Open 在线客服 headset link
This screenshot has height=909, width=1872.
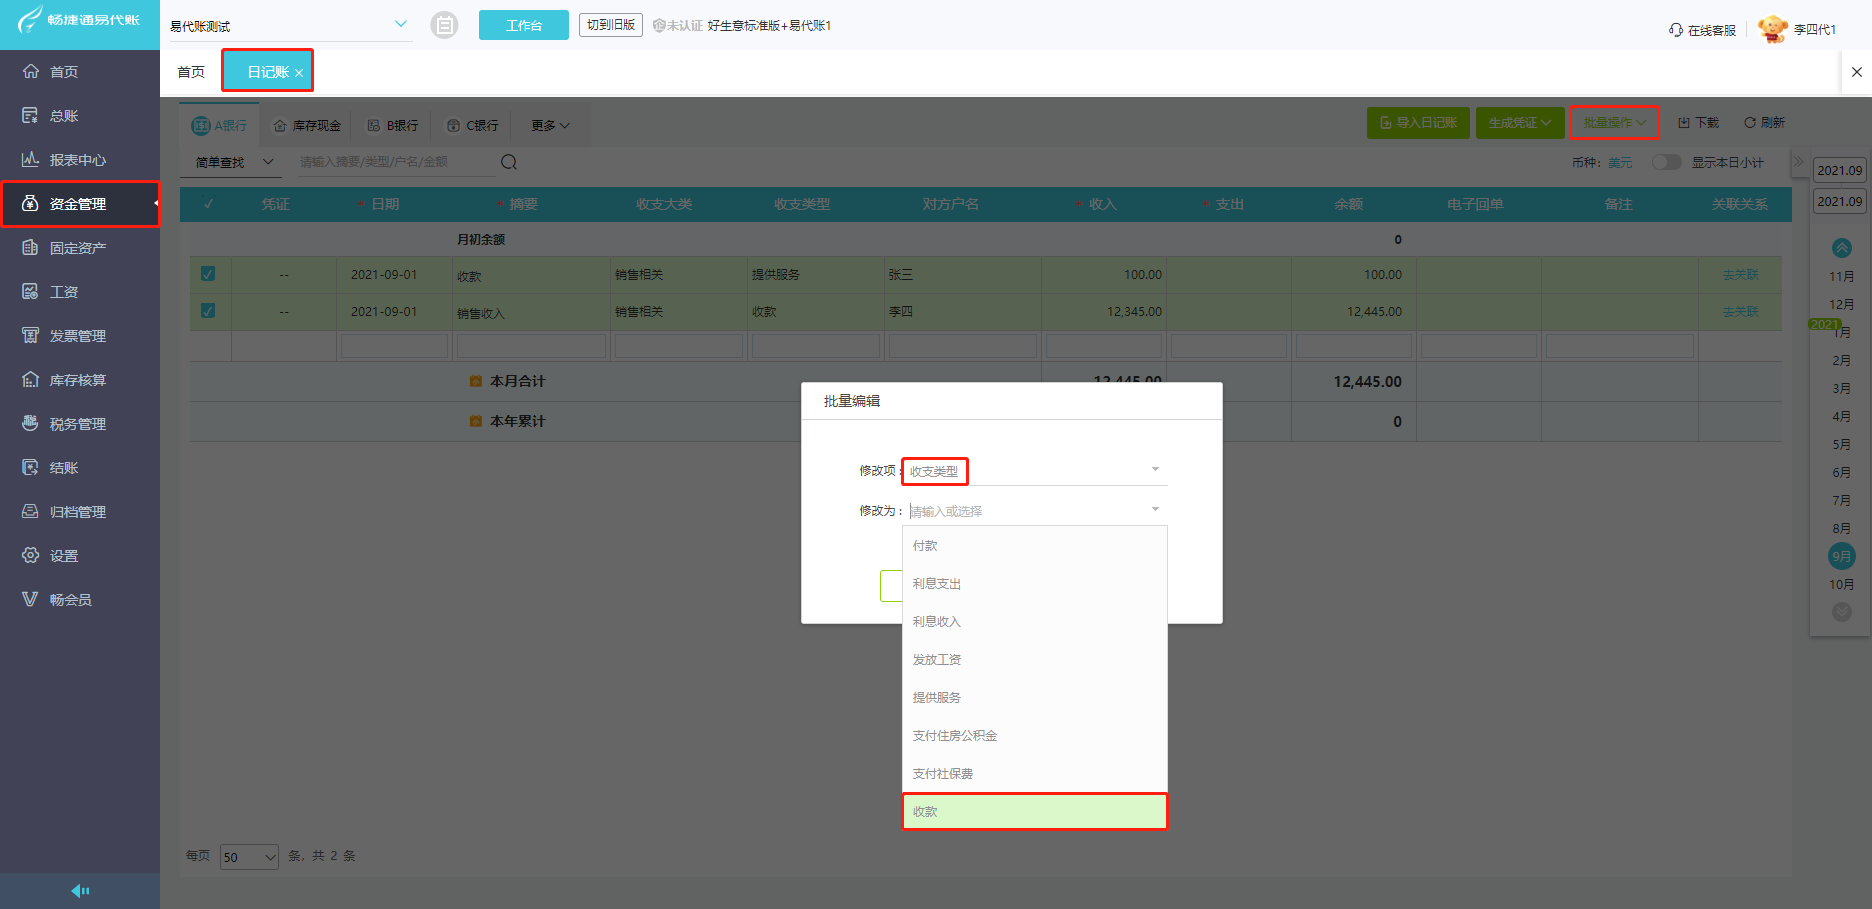point(1702,30)
